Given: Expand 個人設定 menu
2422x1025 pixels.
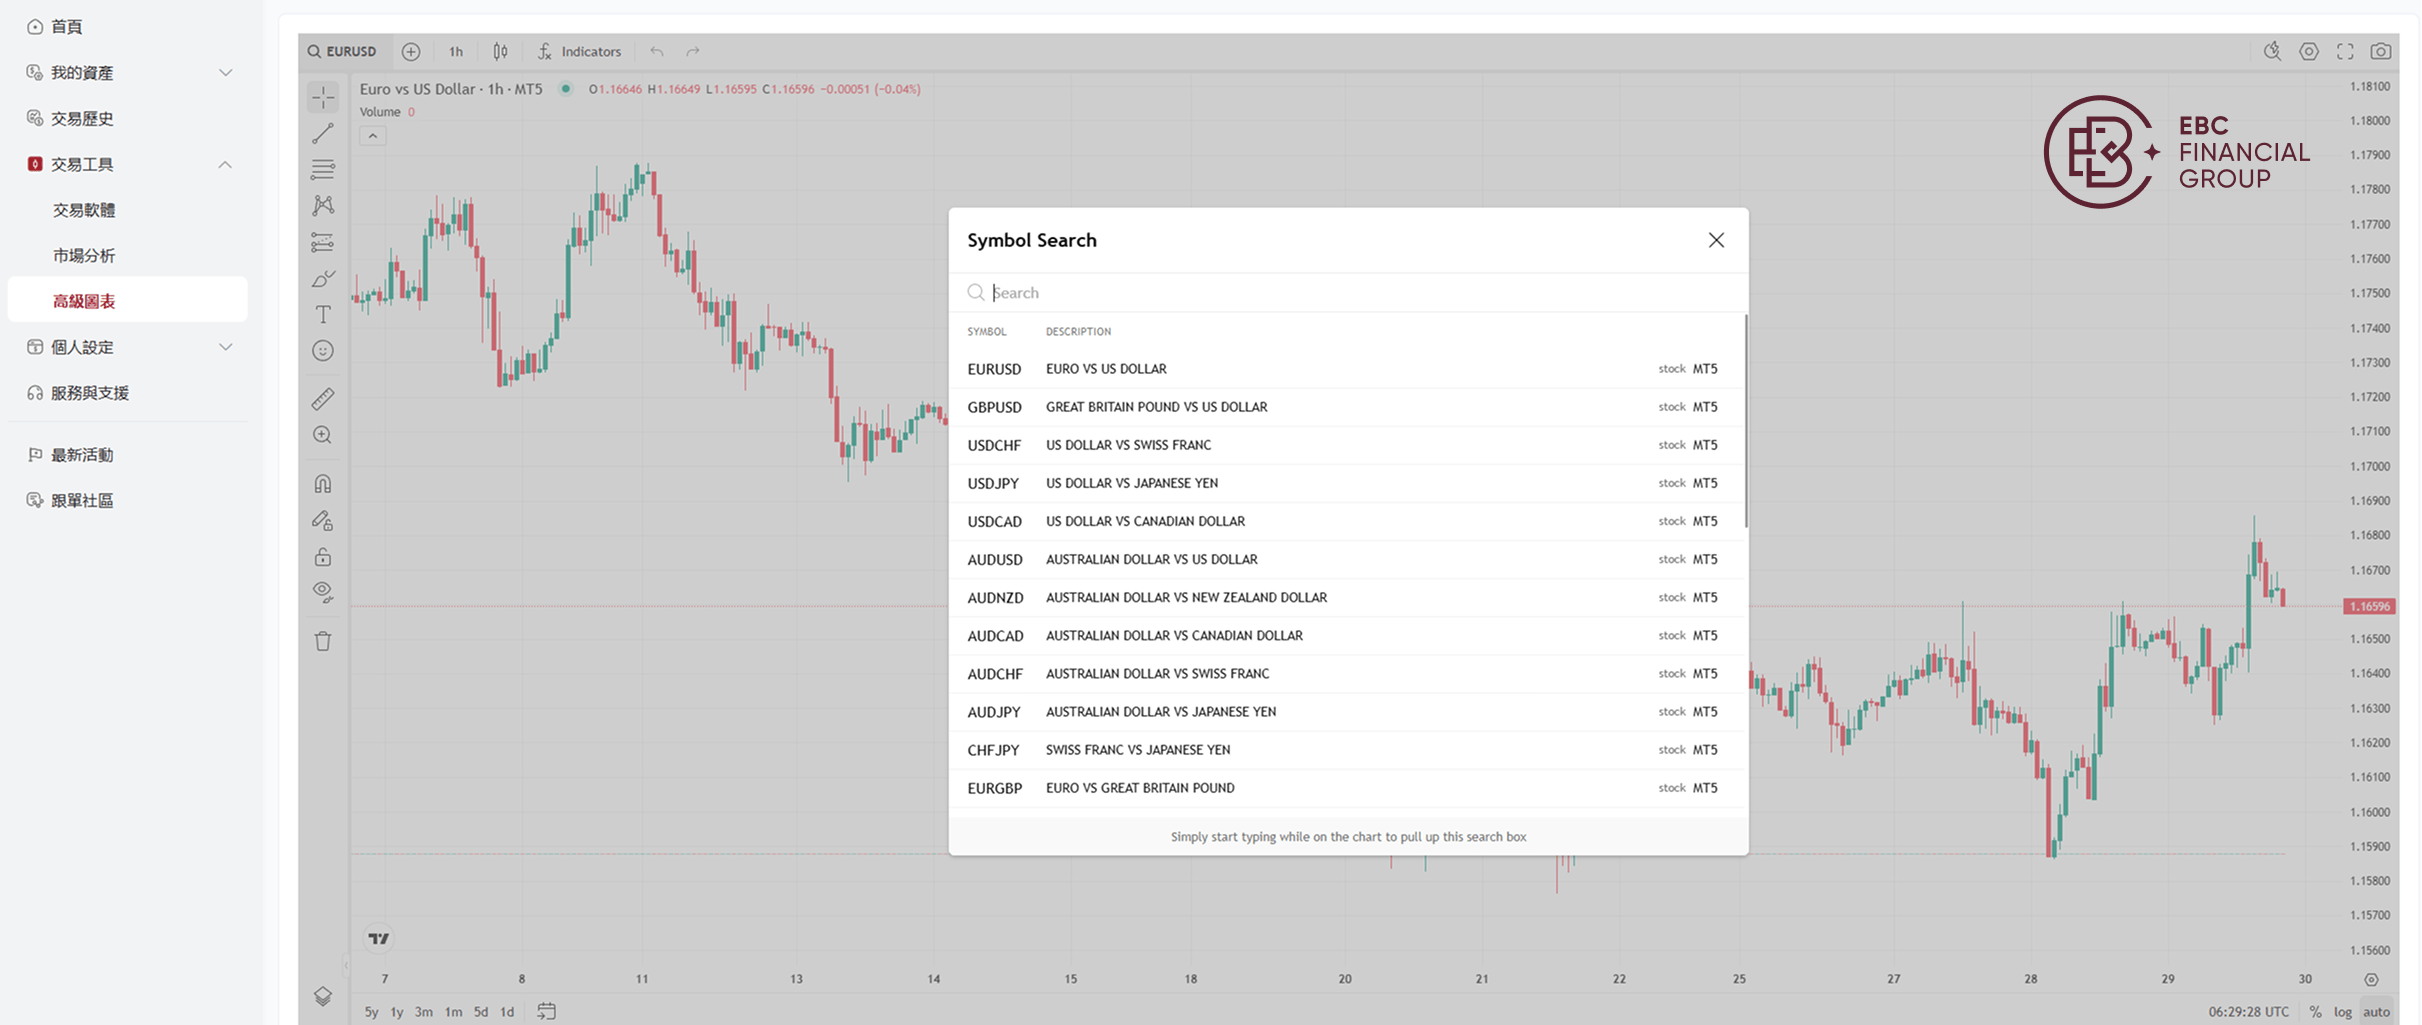Looking at the screenshot, I should pyautogui.click(x=128, y=347).
